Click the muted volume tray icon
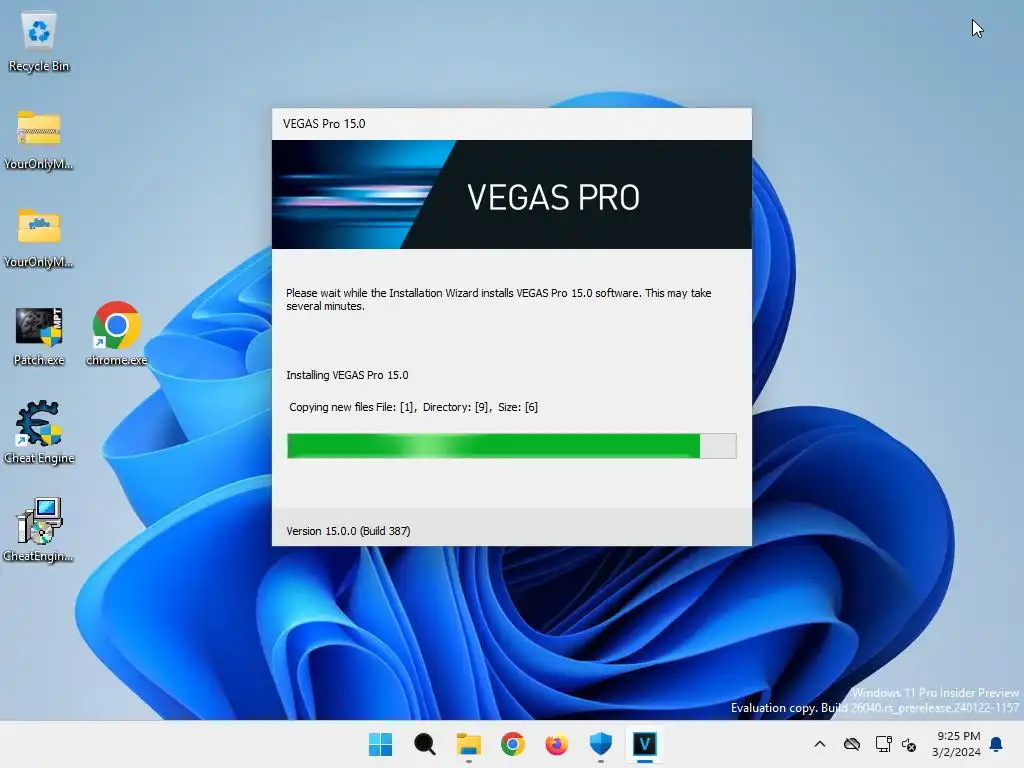 tap(908, 744)
